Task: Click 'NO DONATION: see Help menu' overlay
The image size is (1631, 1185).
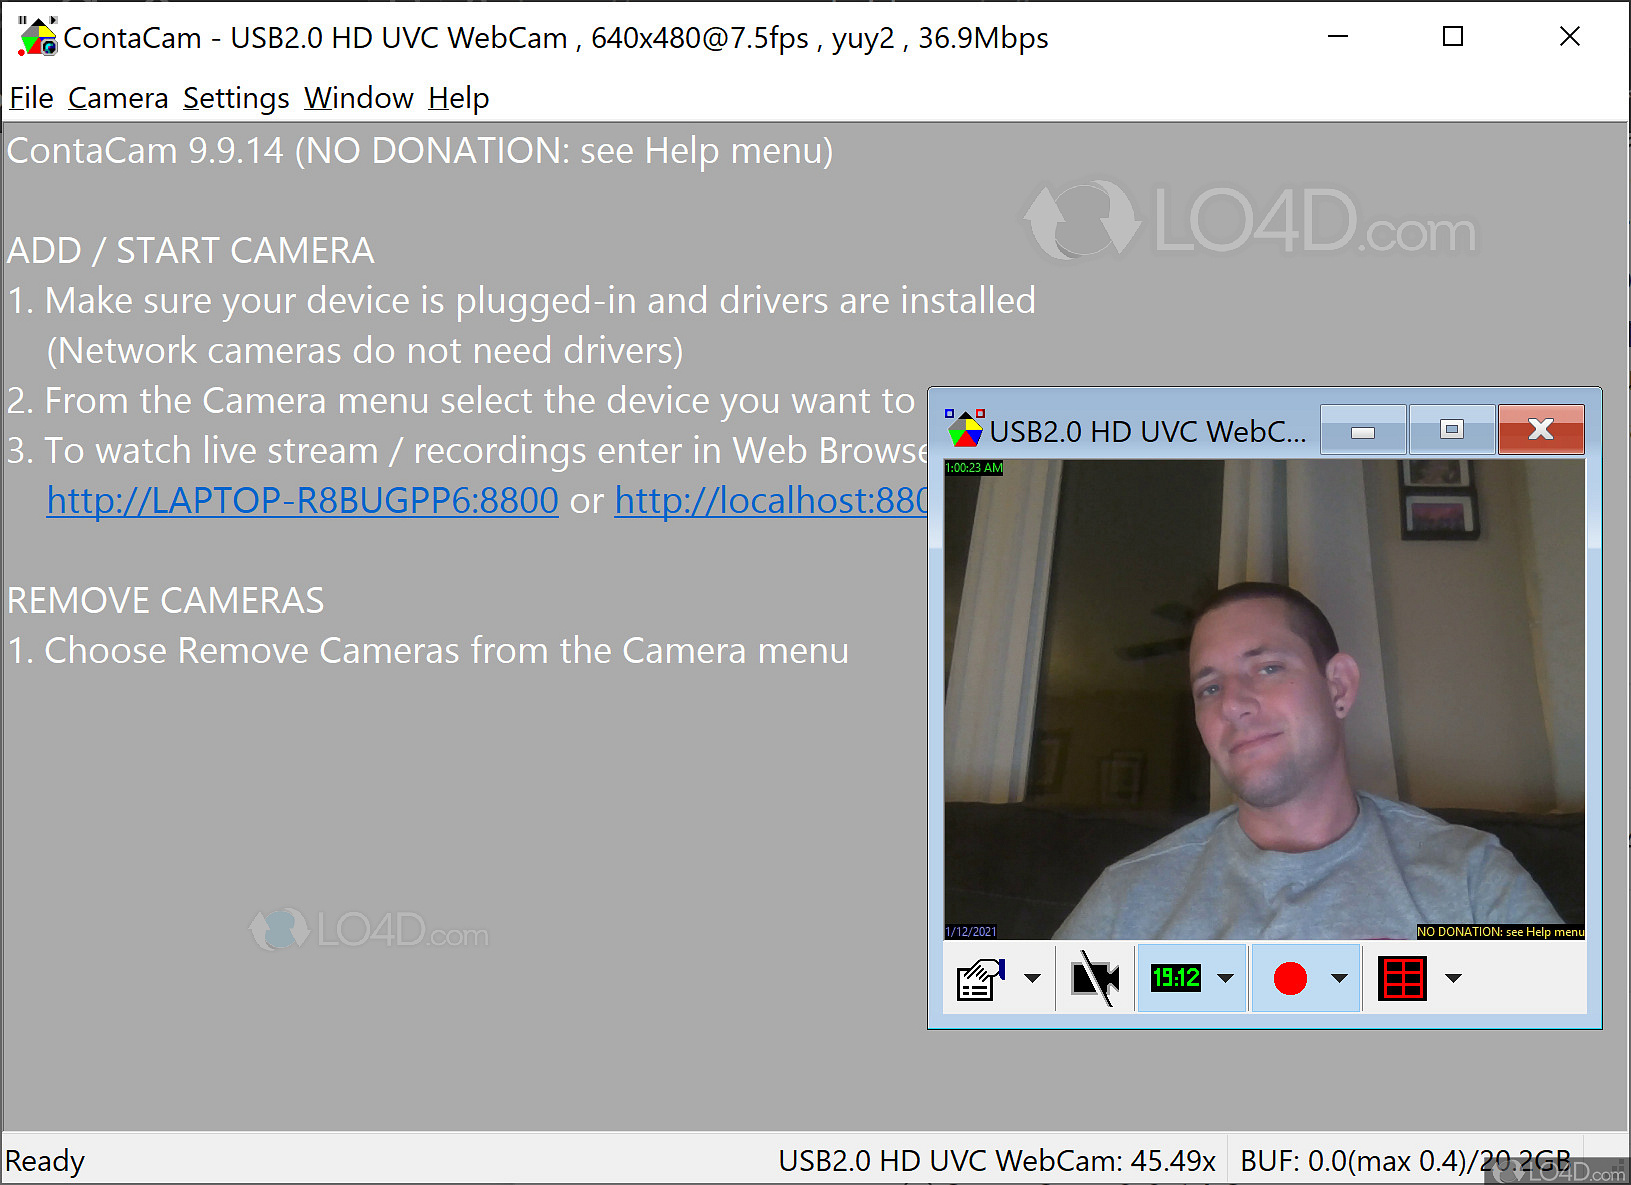Action: pyautogui.click(x=1500, y=931)
